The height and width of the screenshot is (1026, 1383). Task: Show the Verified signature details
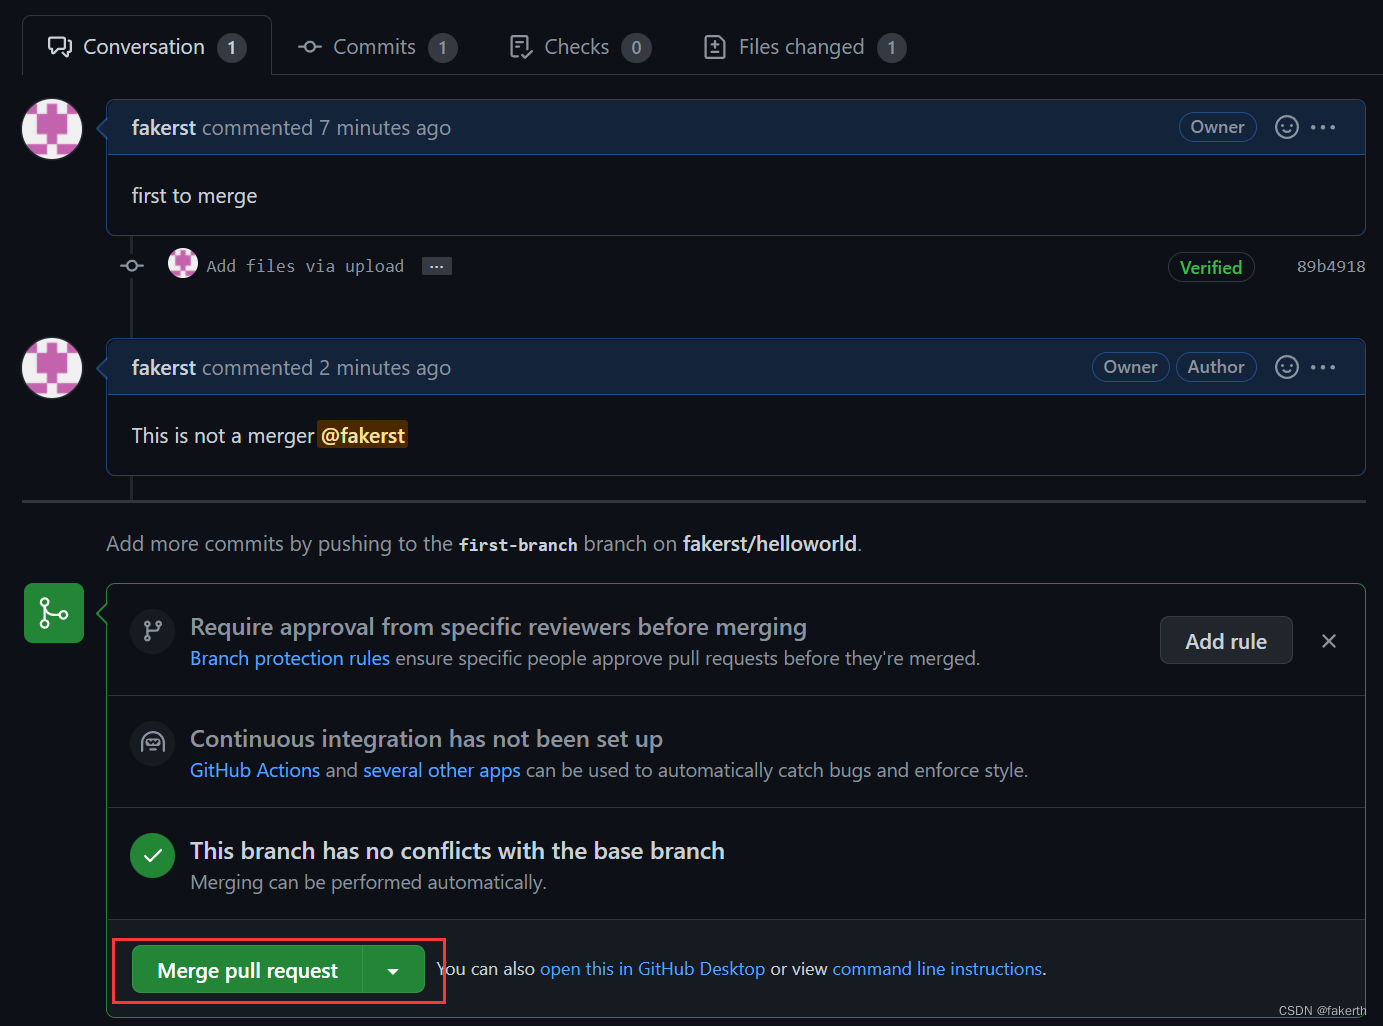[1211, 267]
